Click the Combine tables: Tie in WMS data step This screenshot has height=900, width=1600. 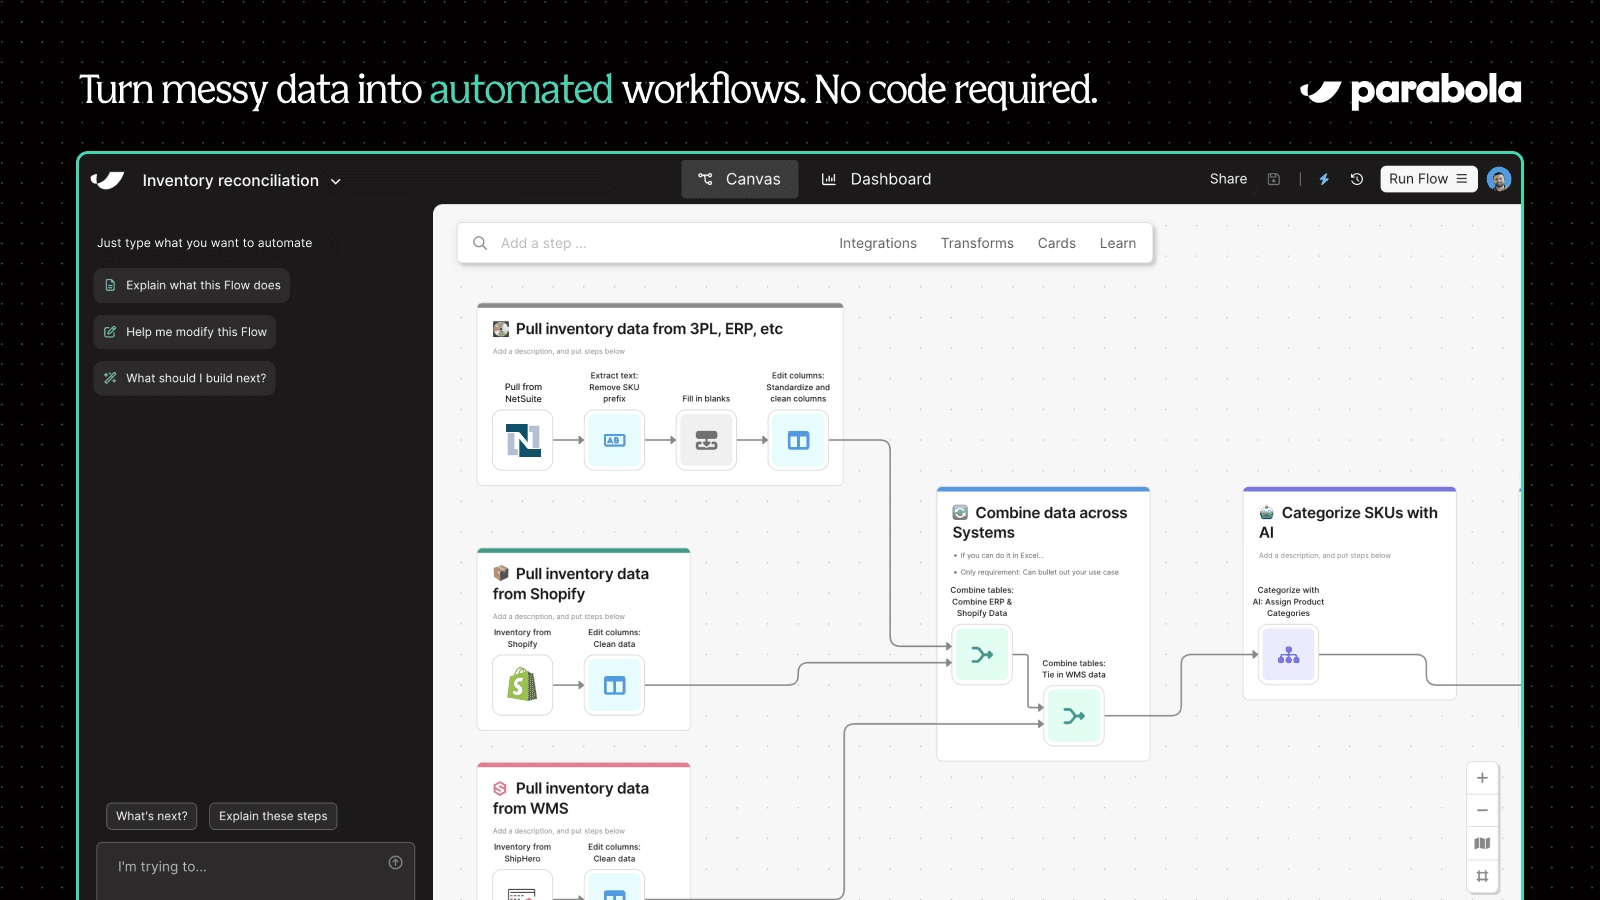coord(1073,716)
